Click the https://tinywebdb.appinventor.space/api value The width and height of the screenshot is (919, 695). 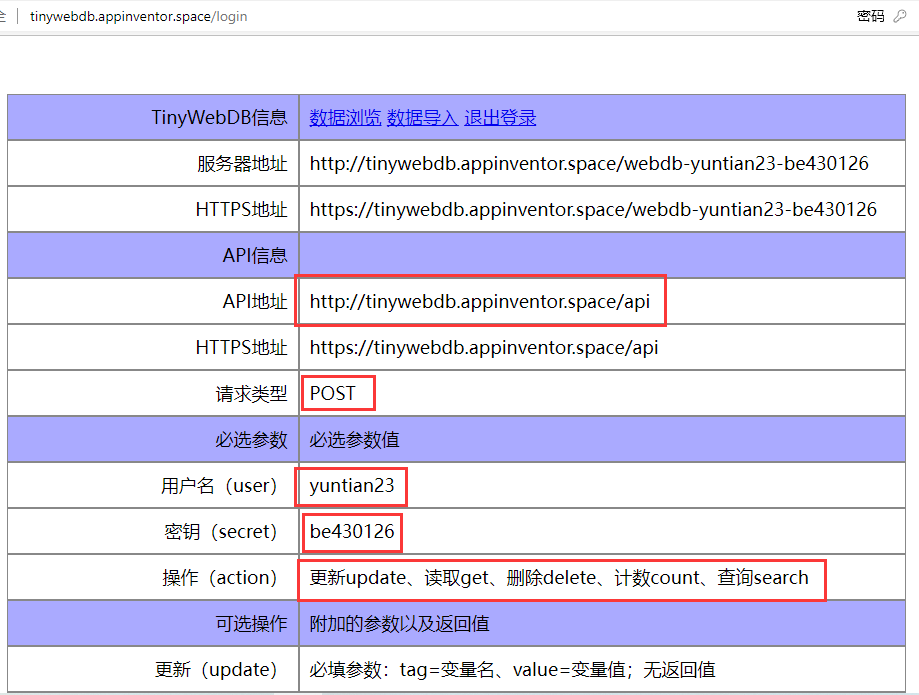[484, 348]
